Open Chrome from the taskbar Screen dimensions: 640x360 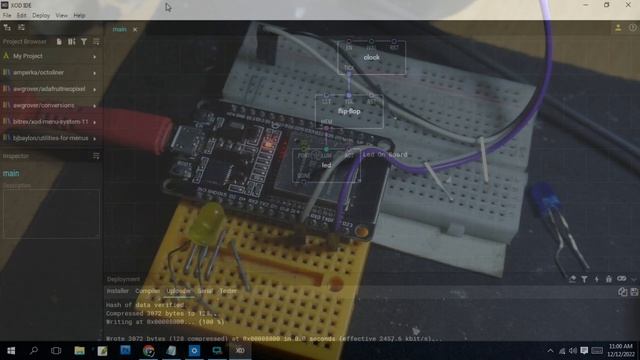pos(149,351)
